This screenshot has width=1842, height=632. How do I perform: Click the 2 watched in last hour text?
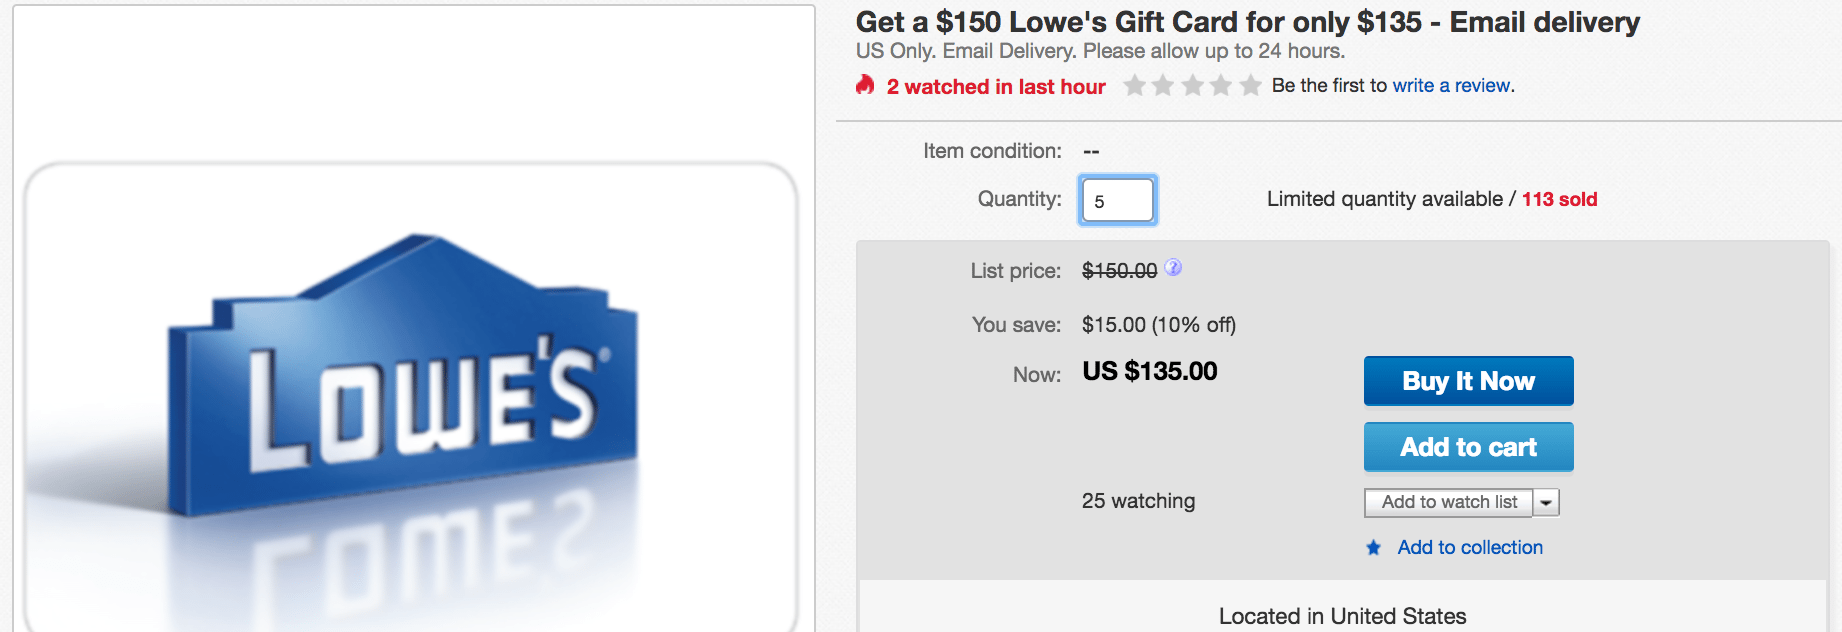996,87
